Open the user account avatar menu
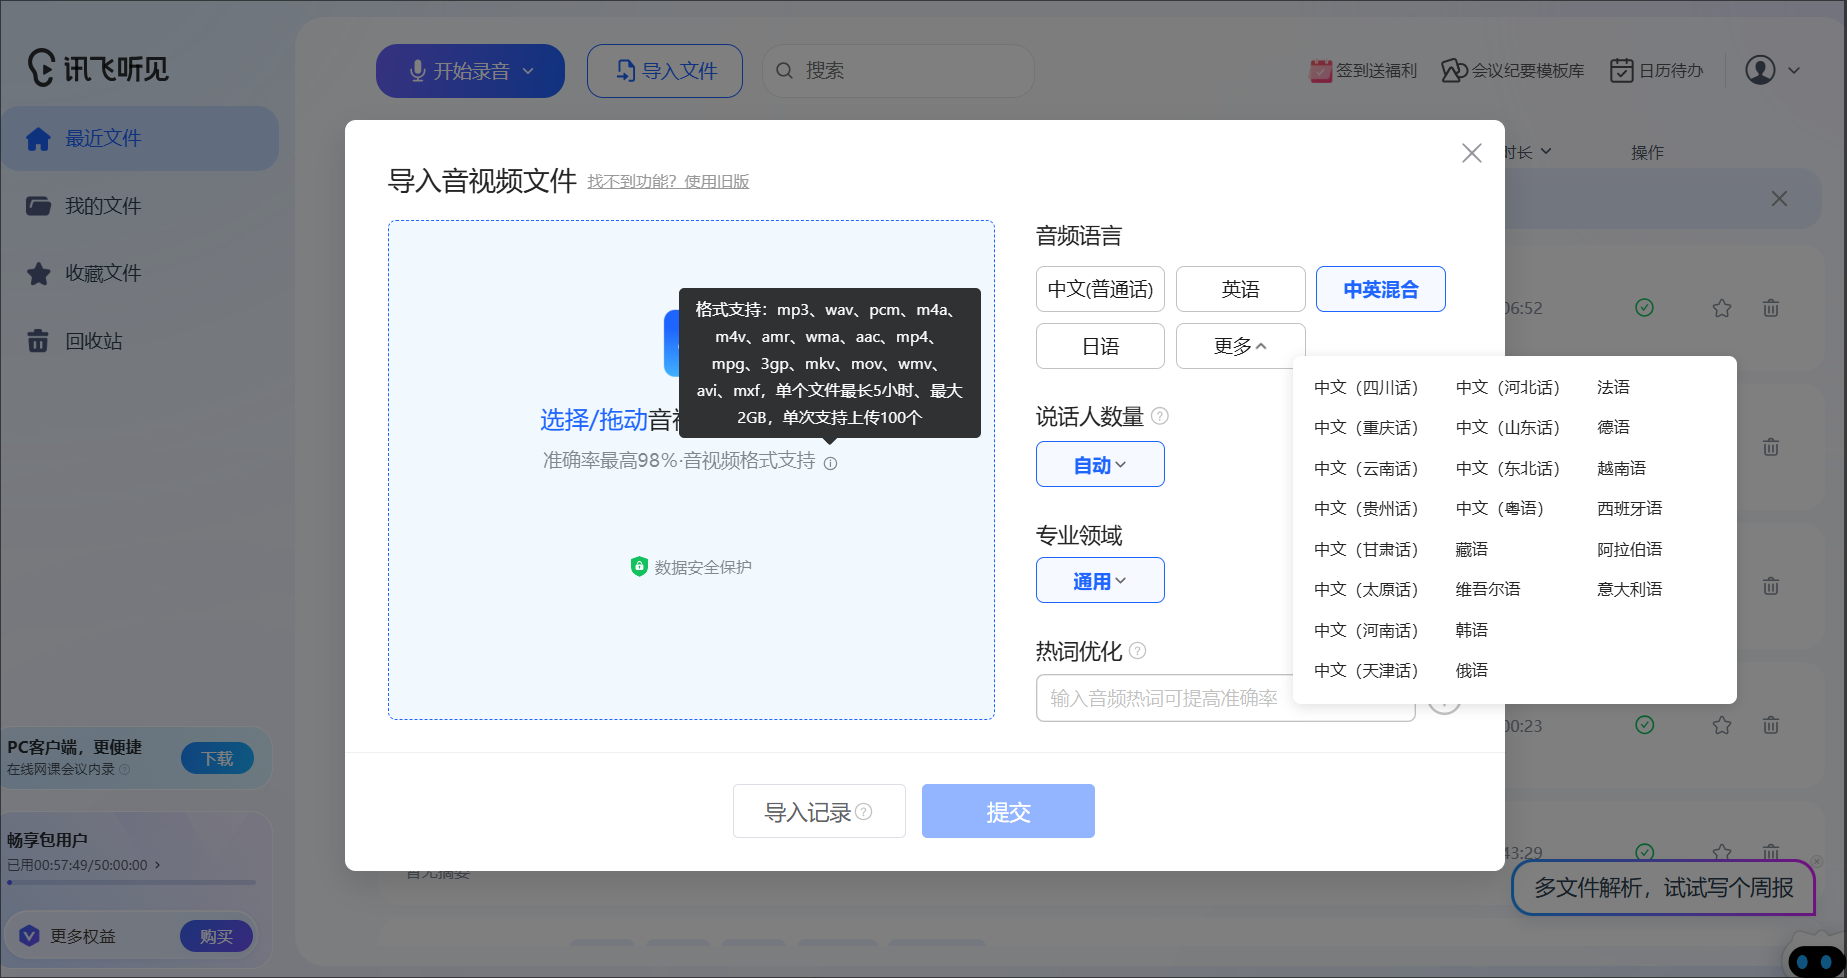This screenshot has width=1847, height=978. point(1772,70)
